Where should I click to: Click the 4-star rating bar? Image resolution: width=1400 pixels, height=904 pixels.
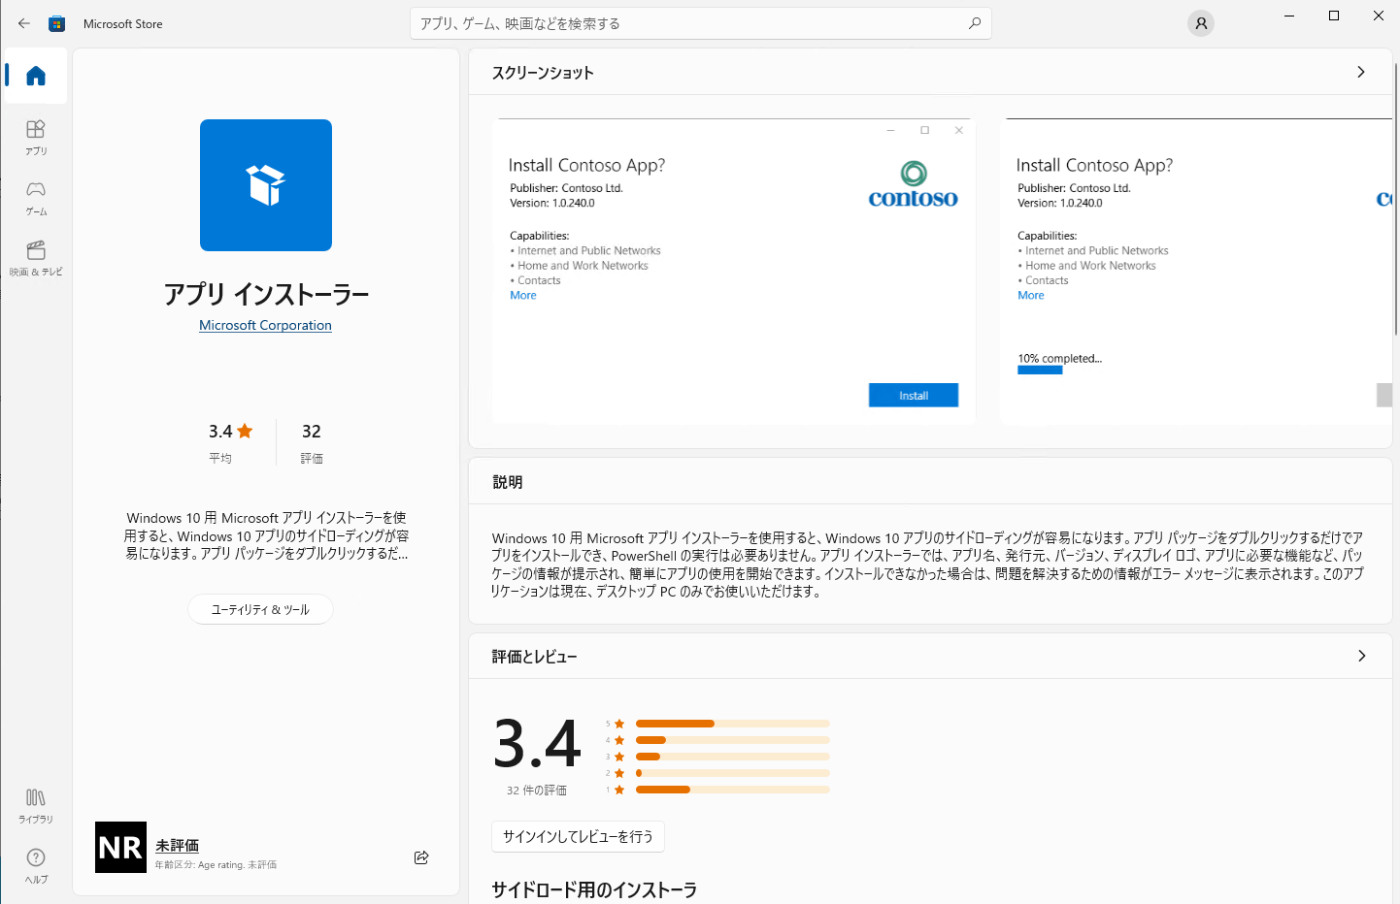tap(733, 740)
